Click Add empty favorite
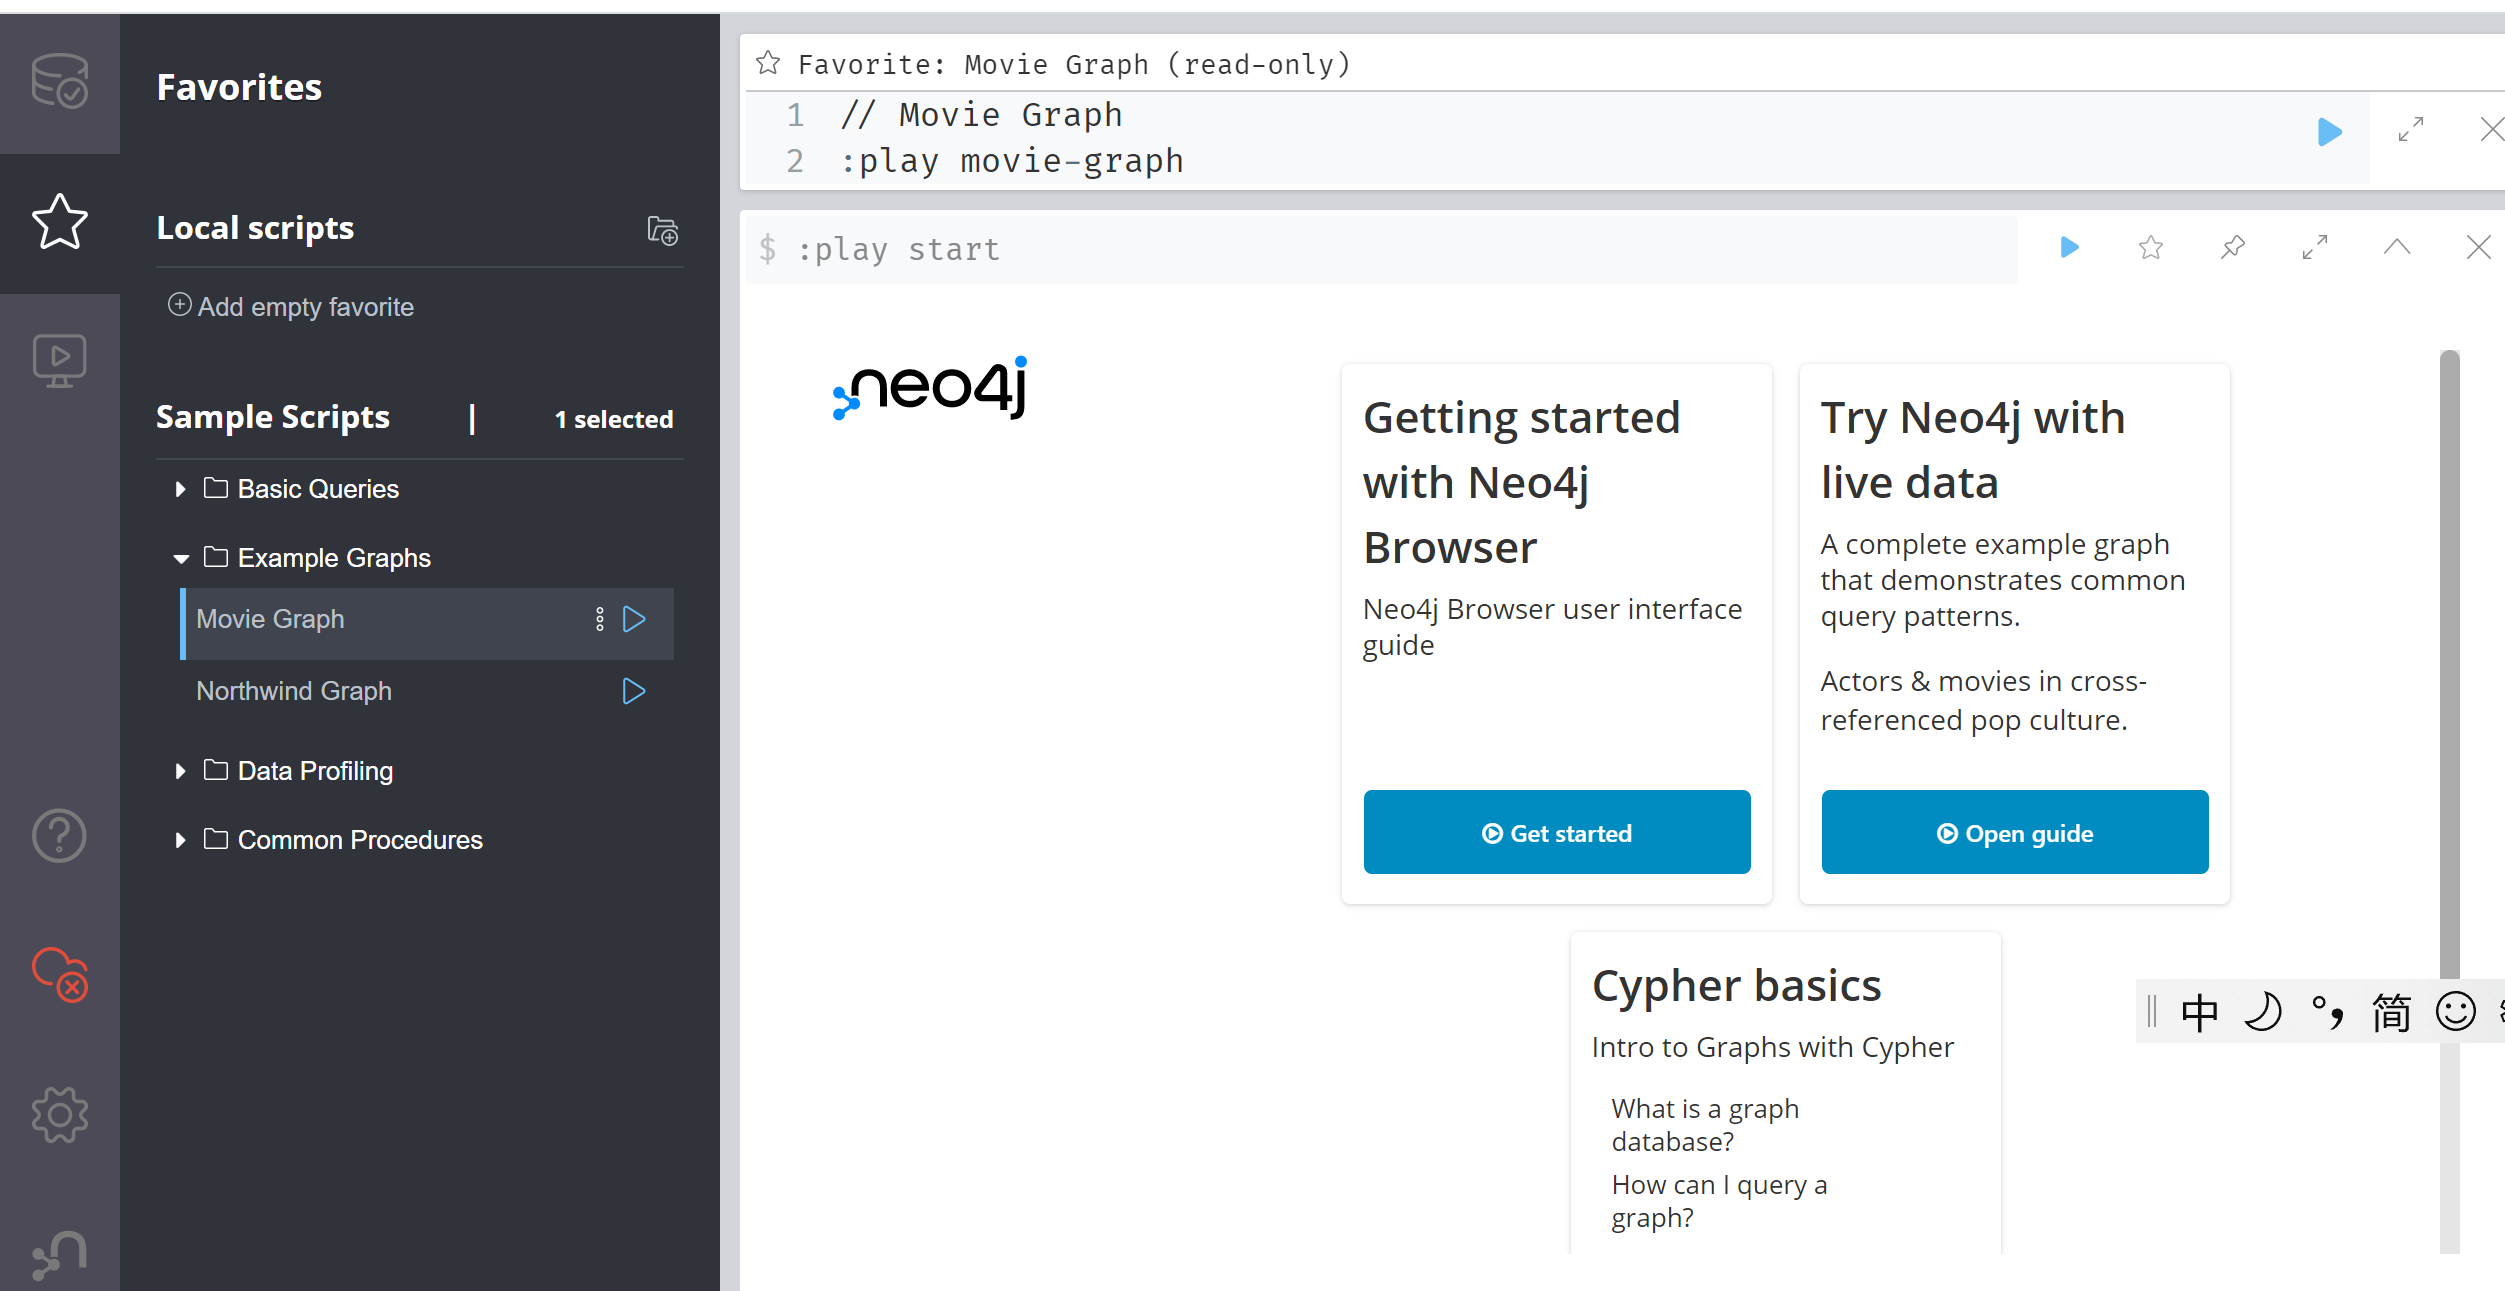Viewport: 2505px width, 1291px height. pyautogui.click(x=291, y=306)
